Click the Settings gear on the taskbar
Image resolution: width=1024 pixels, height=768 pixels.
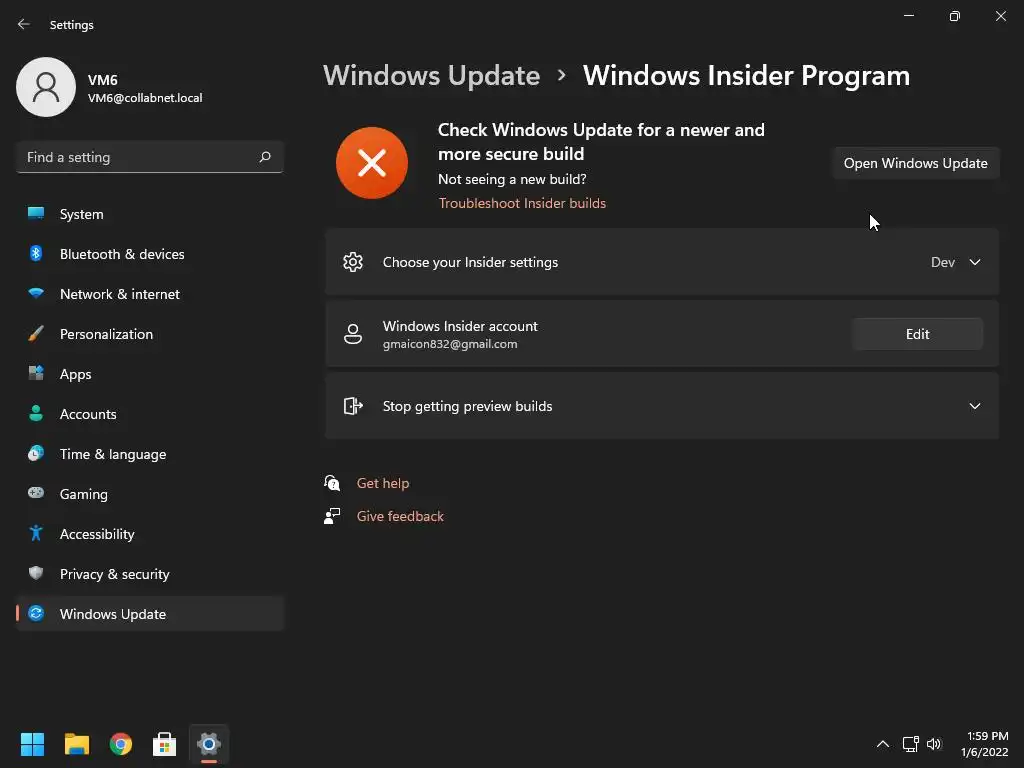(209, 744)
